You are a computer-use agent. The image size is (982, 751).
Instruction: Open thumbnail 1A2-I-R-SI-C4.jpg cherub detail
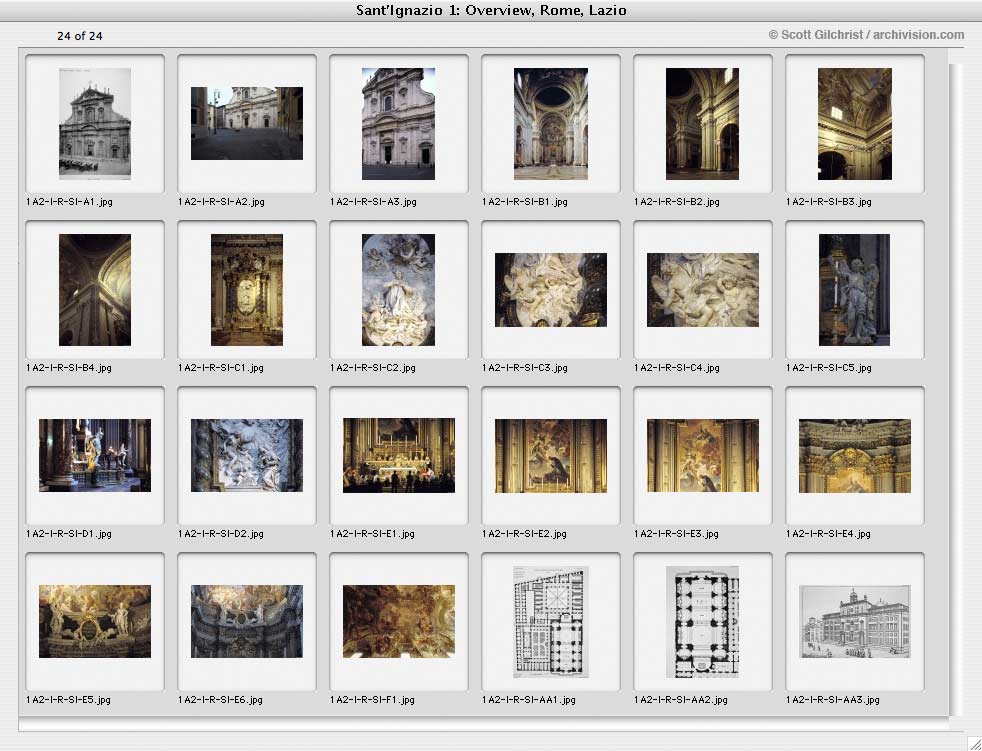click(703, 290)
